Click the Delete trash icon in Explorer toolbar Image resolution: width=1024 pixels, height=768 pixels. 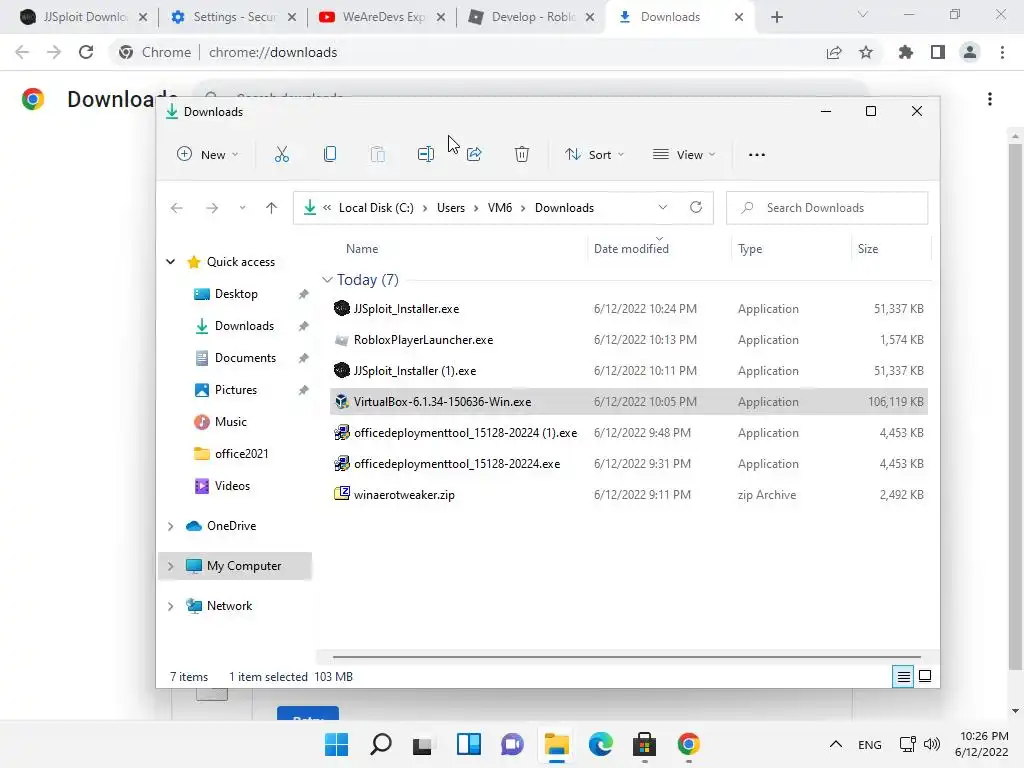[x=522, y=155]
